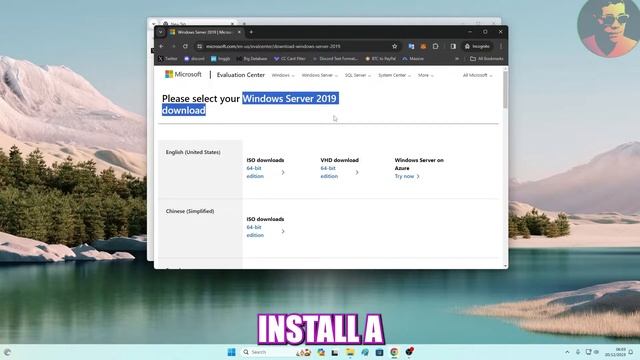The width and height of the screenshot is (640, 360).
Task: Open the BTC to PayPal bookmark
Action: pyautogui.click(x=380, y=59)
